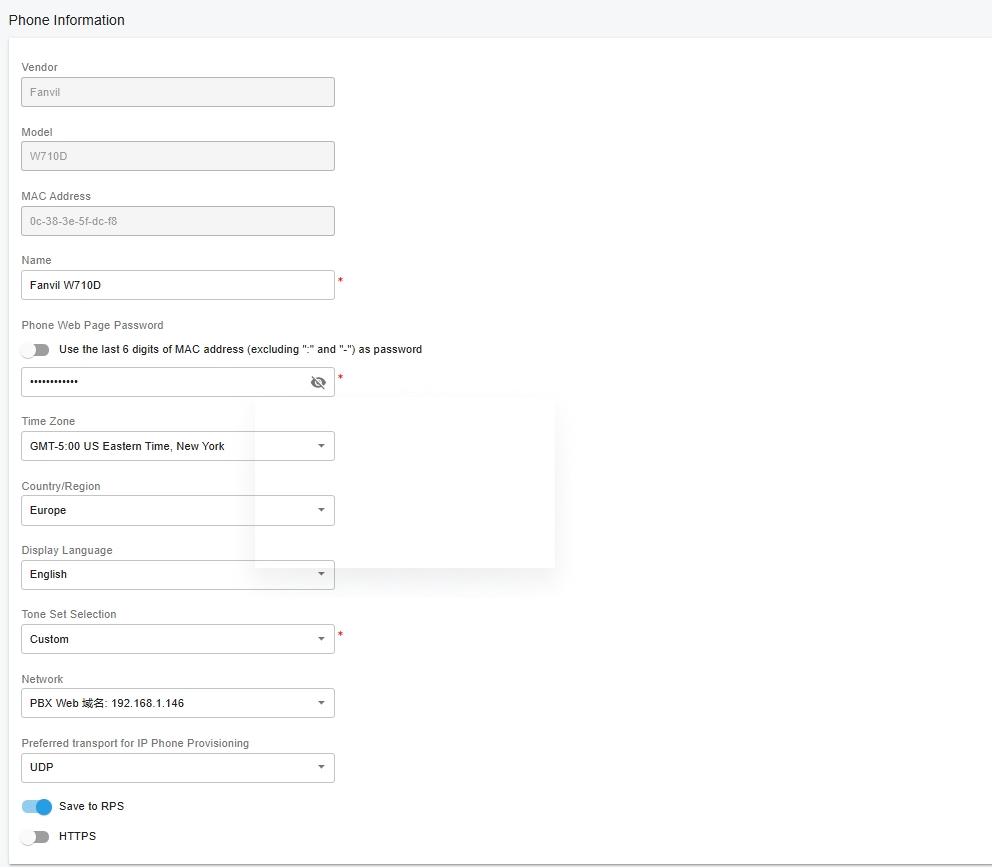Image resolution: width=992 pixels, height=867 pixels.
Task: Click the Tone Set Selection dropdown arrow
Action: (321, 639)
